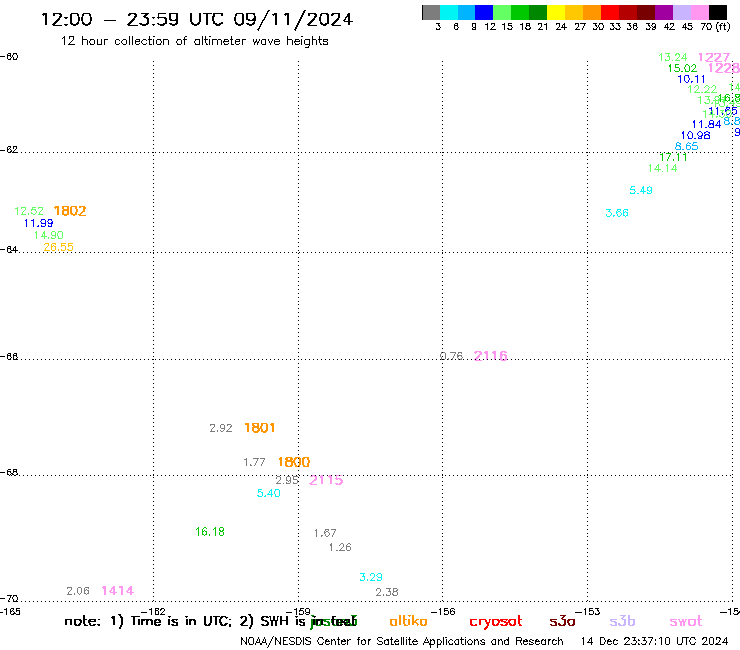Click the gold wave height value 26.55
Image resolution: width=740 pixels, height=650 pixels.
[x=58, y=247]
